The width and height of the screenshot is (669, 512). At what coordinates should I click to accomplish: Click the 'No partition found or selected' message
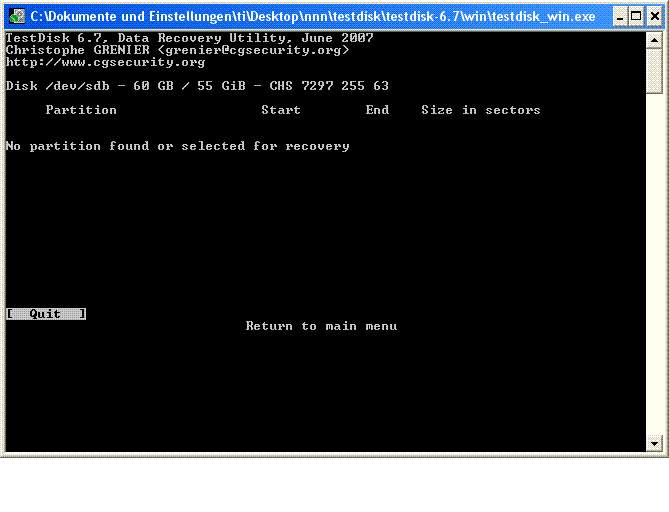[177, 146]
